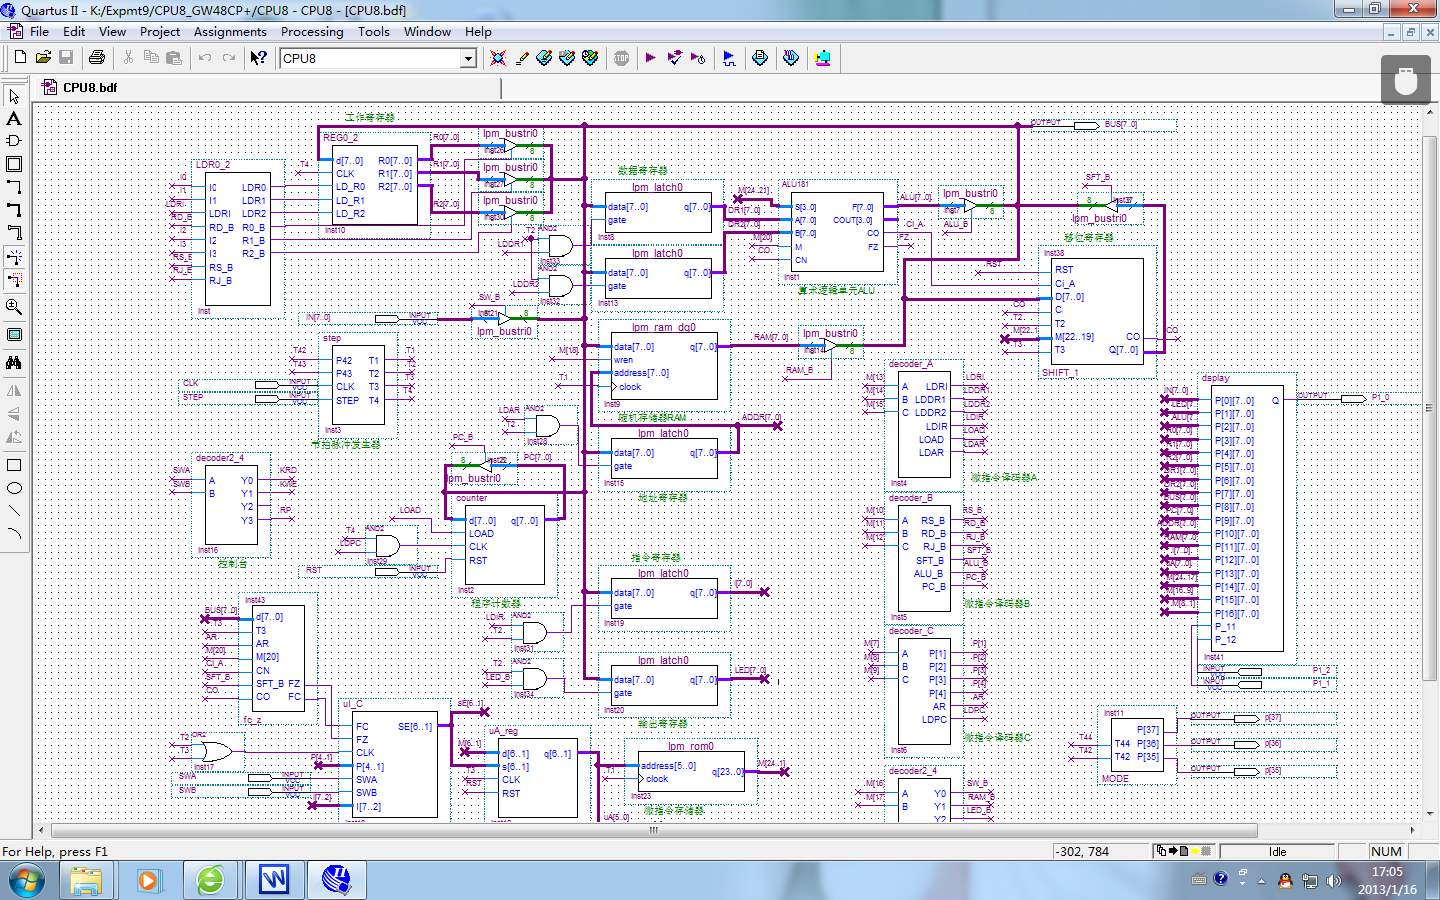Viewport: 1440px width, 900px height.
Task: Redo the last undone action
Action: pyautogui.click(x=228, y=58)
